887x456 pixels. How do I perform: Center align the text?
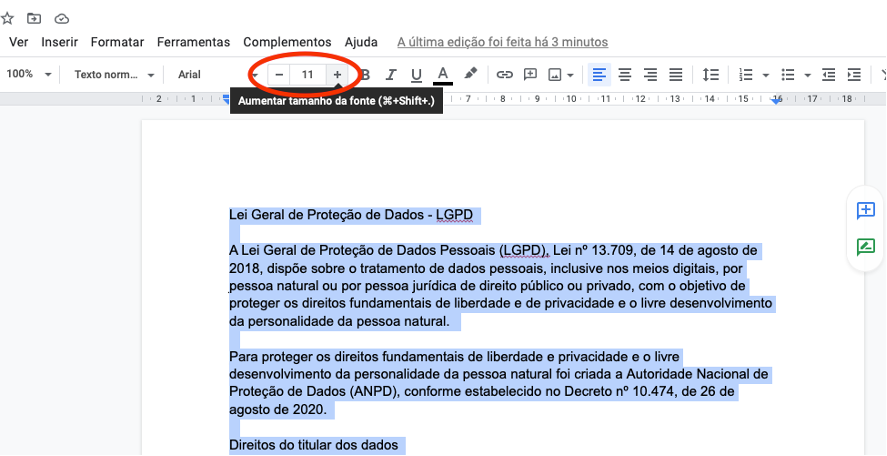pyautogui.click(x=625, y=74)
